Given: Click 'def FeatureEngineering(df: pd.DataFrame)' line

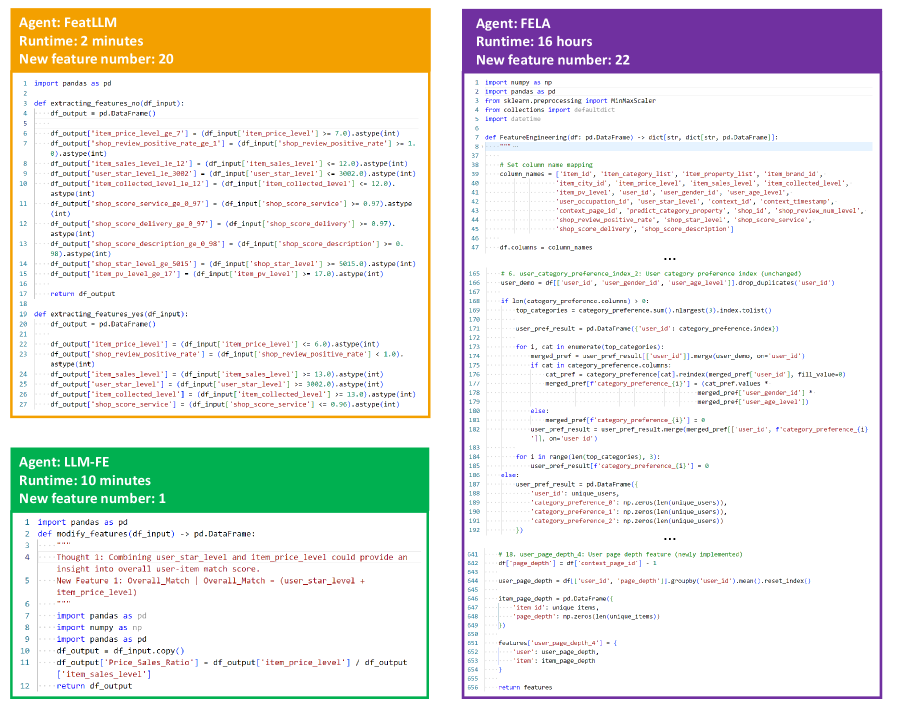Looking at the screenshot, I should (632, 137).
